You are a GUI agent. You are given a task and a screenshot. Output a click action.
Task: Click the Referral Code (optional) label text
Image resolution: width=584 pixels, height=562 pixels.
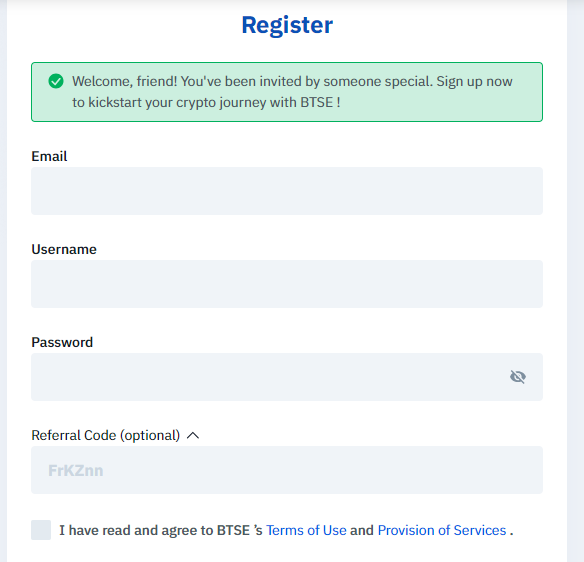point(106,435)
